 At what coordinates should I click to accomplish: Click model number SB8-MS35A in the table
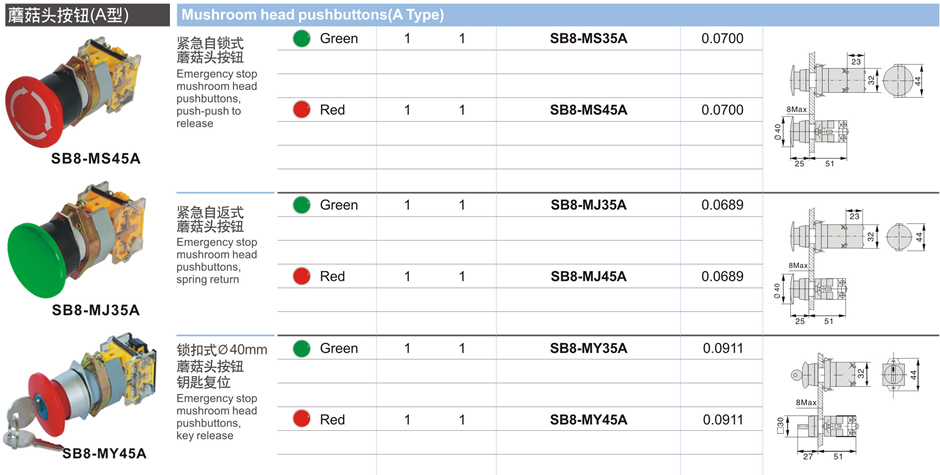point(588,39)
